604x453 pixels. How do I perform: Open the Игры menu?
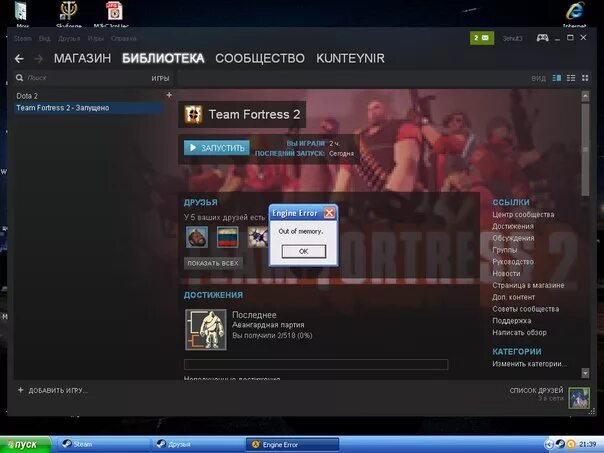click(x=96, y=39)
